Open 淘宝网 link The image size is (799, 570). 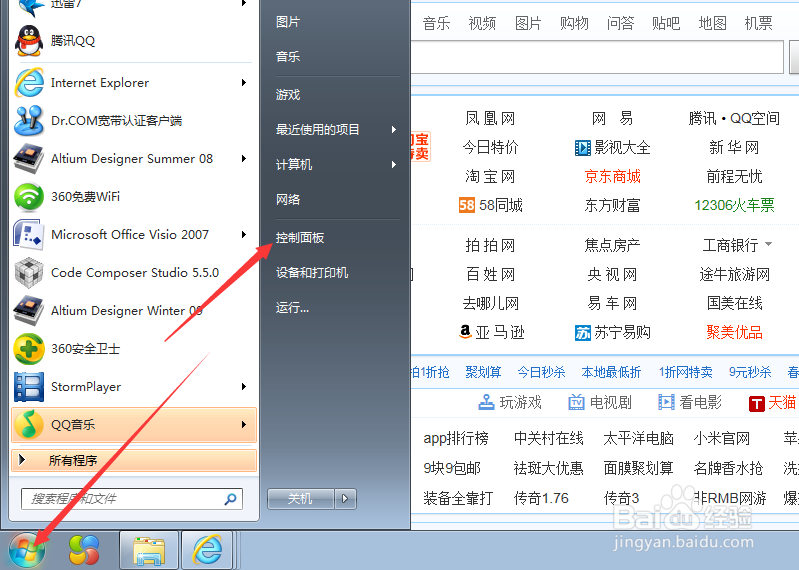pos(490,176)
